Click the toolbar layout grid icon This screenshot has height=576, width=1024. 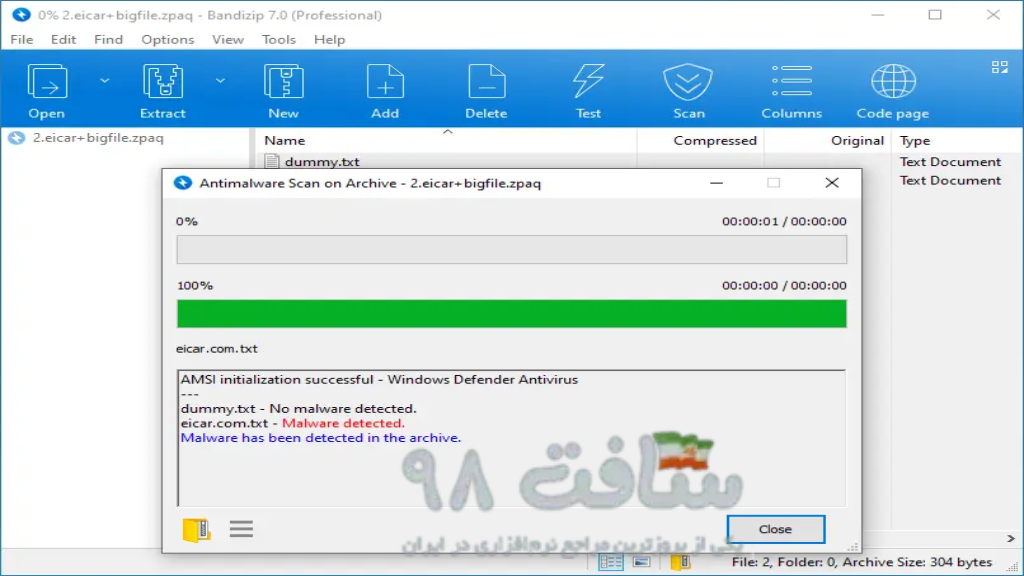pyautogui.click(x=999, y=67)
